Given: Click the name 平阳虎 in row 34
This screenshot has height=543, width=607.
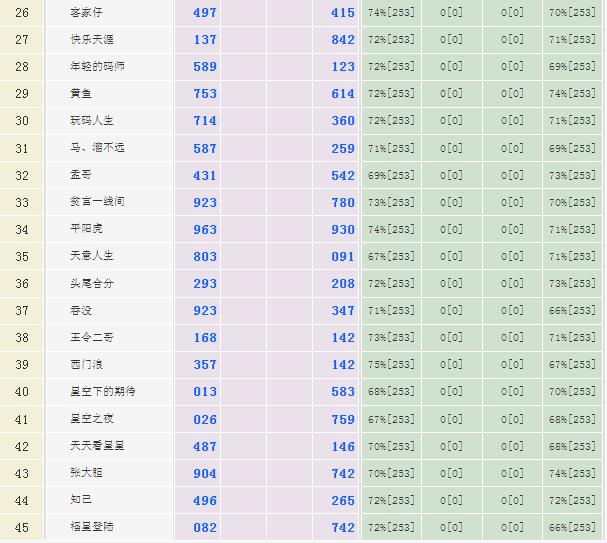Looking at the screenshot, I should (x=85, y=229).
